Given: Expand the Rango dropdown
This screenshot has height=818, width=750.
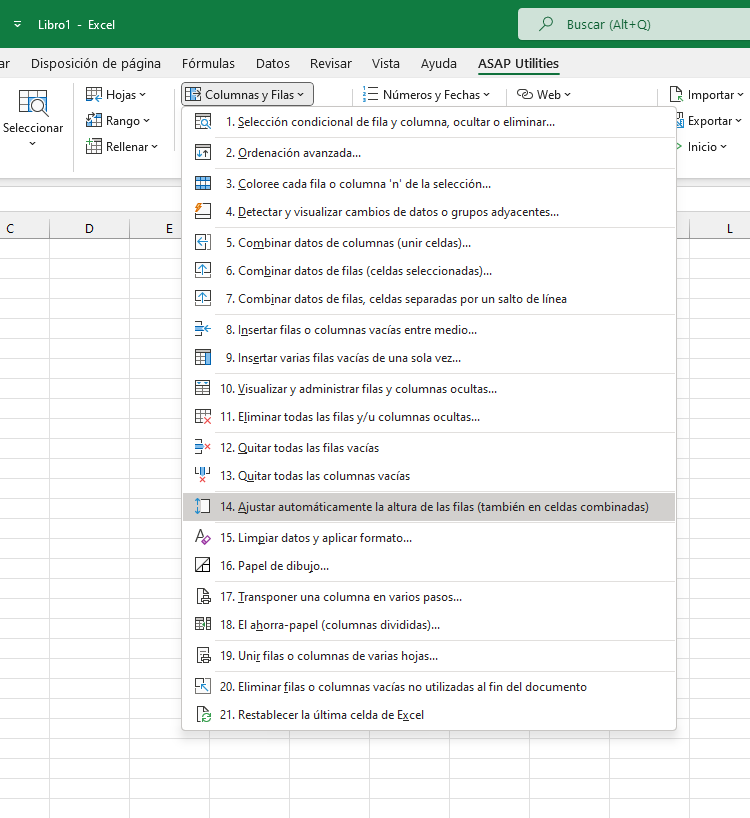Looking at the screenshot, I should pos(118,121).
